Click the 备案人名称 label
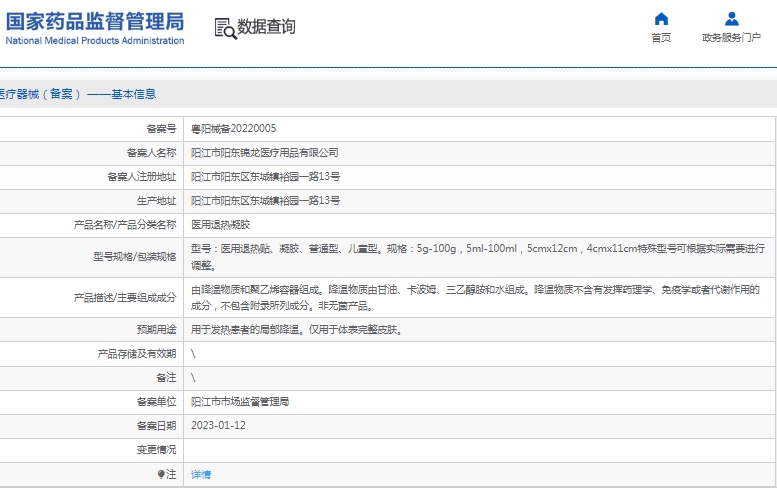 point(152,153)
